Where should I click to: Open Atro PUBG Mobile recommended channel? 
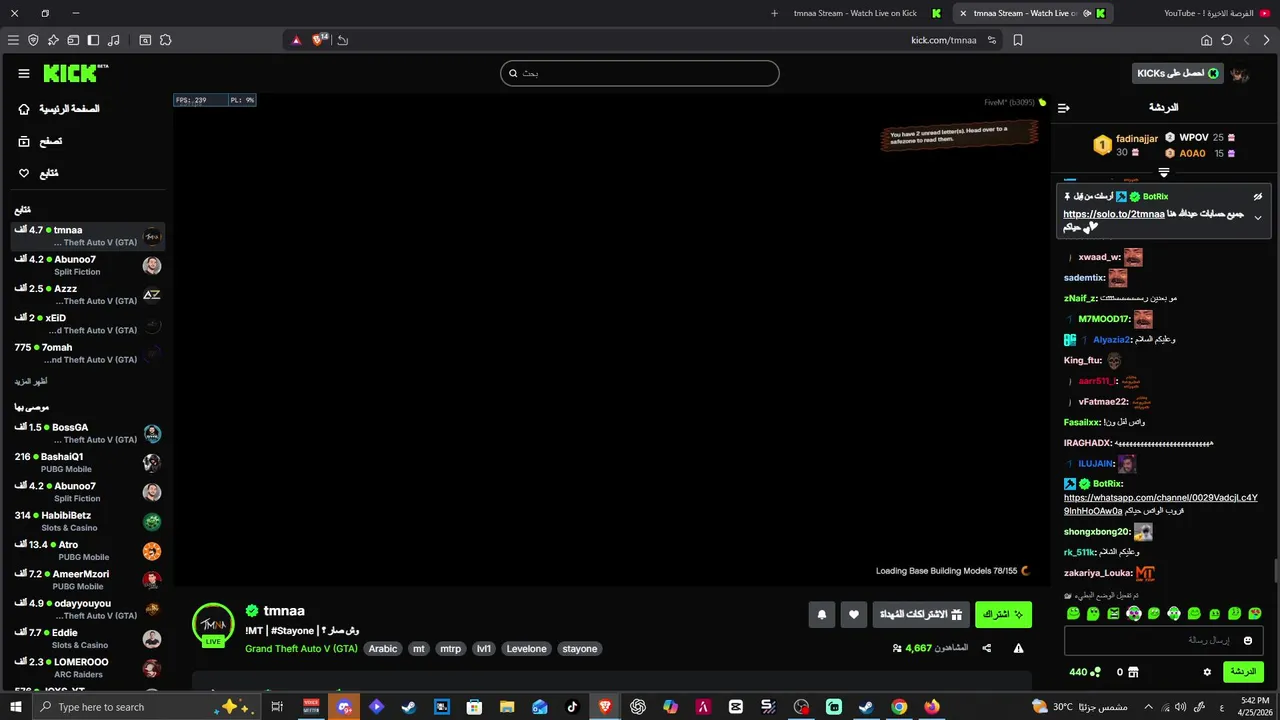88,551
